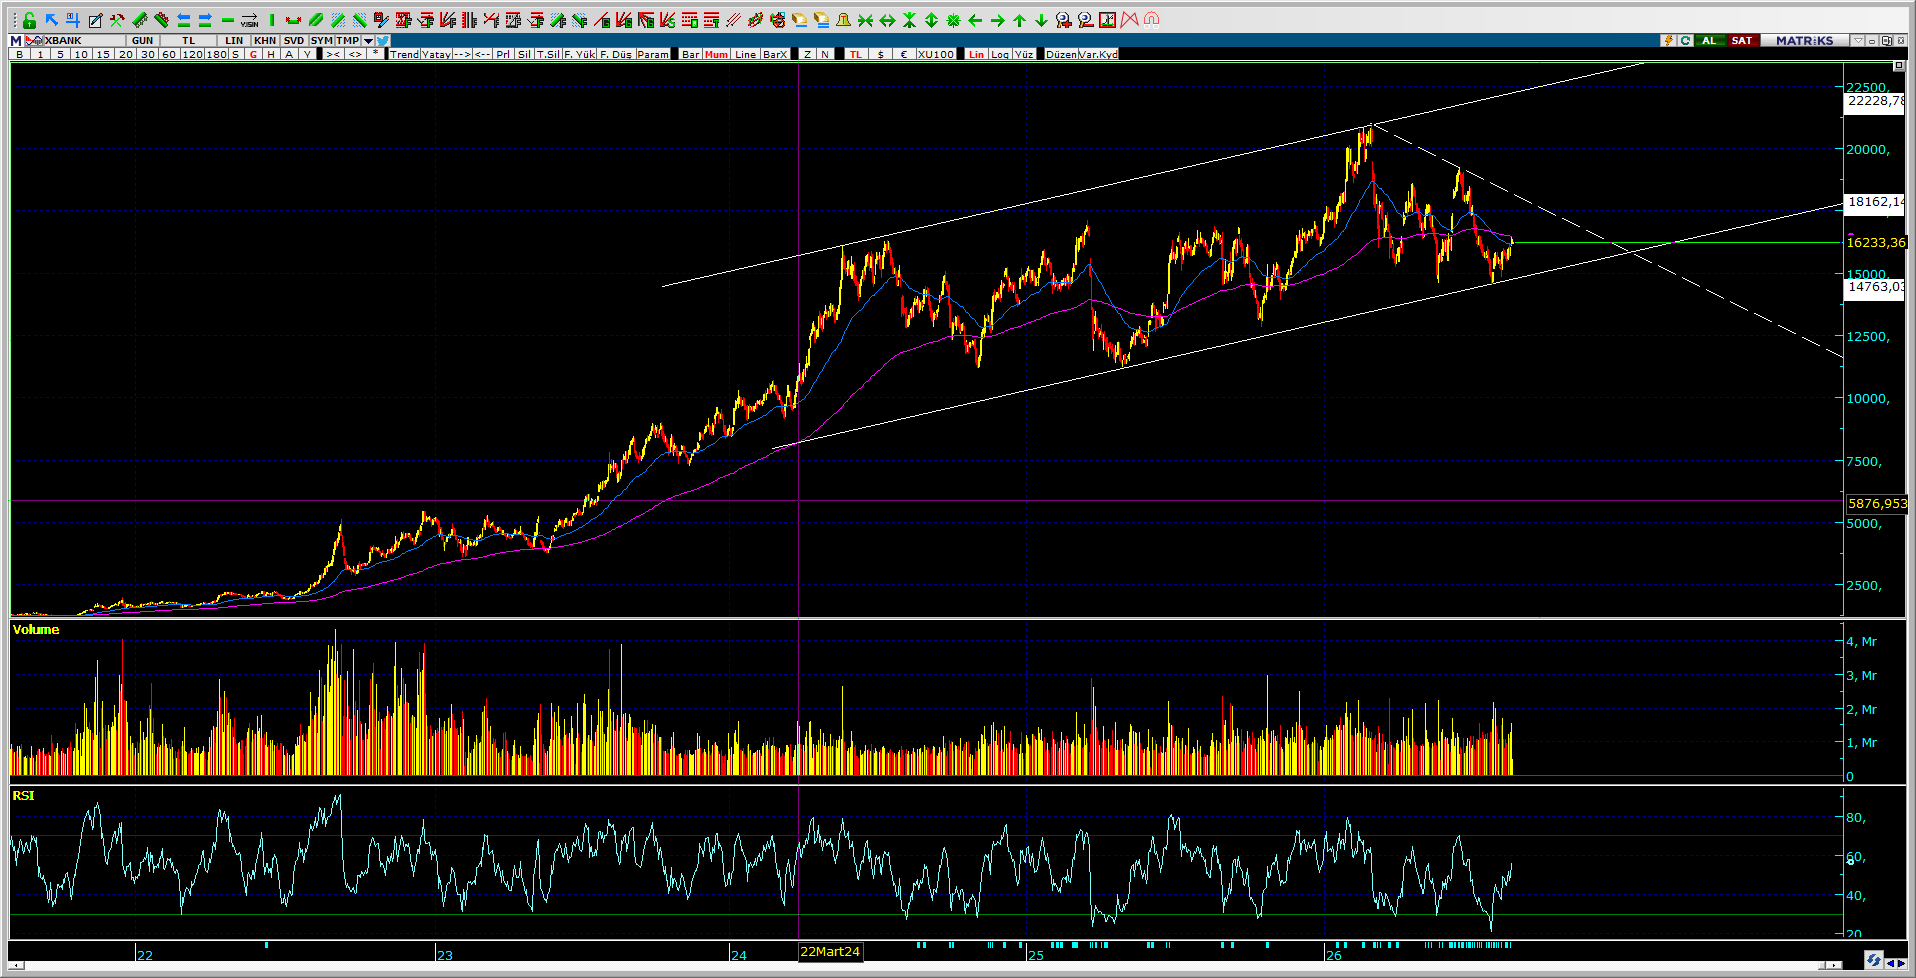Viewport: 1916px width, 978px height.
Task: Click the 16233,36 current price label
Action: pyautogui.click(x=1876, y=242)
